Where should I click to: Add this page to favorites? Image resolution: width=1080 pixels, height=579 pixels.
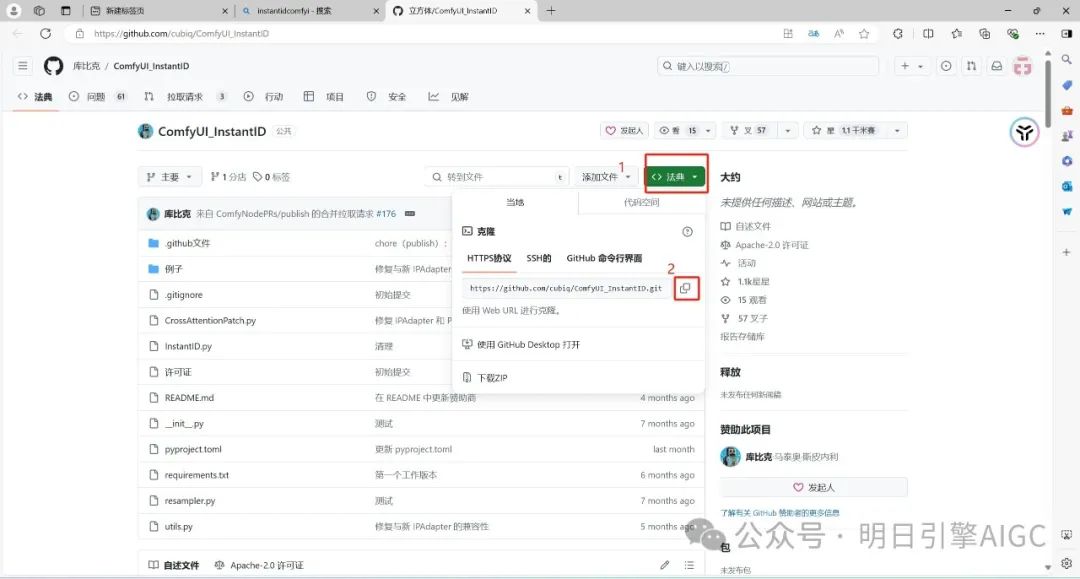coord(864,33)
